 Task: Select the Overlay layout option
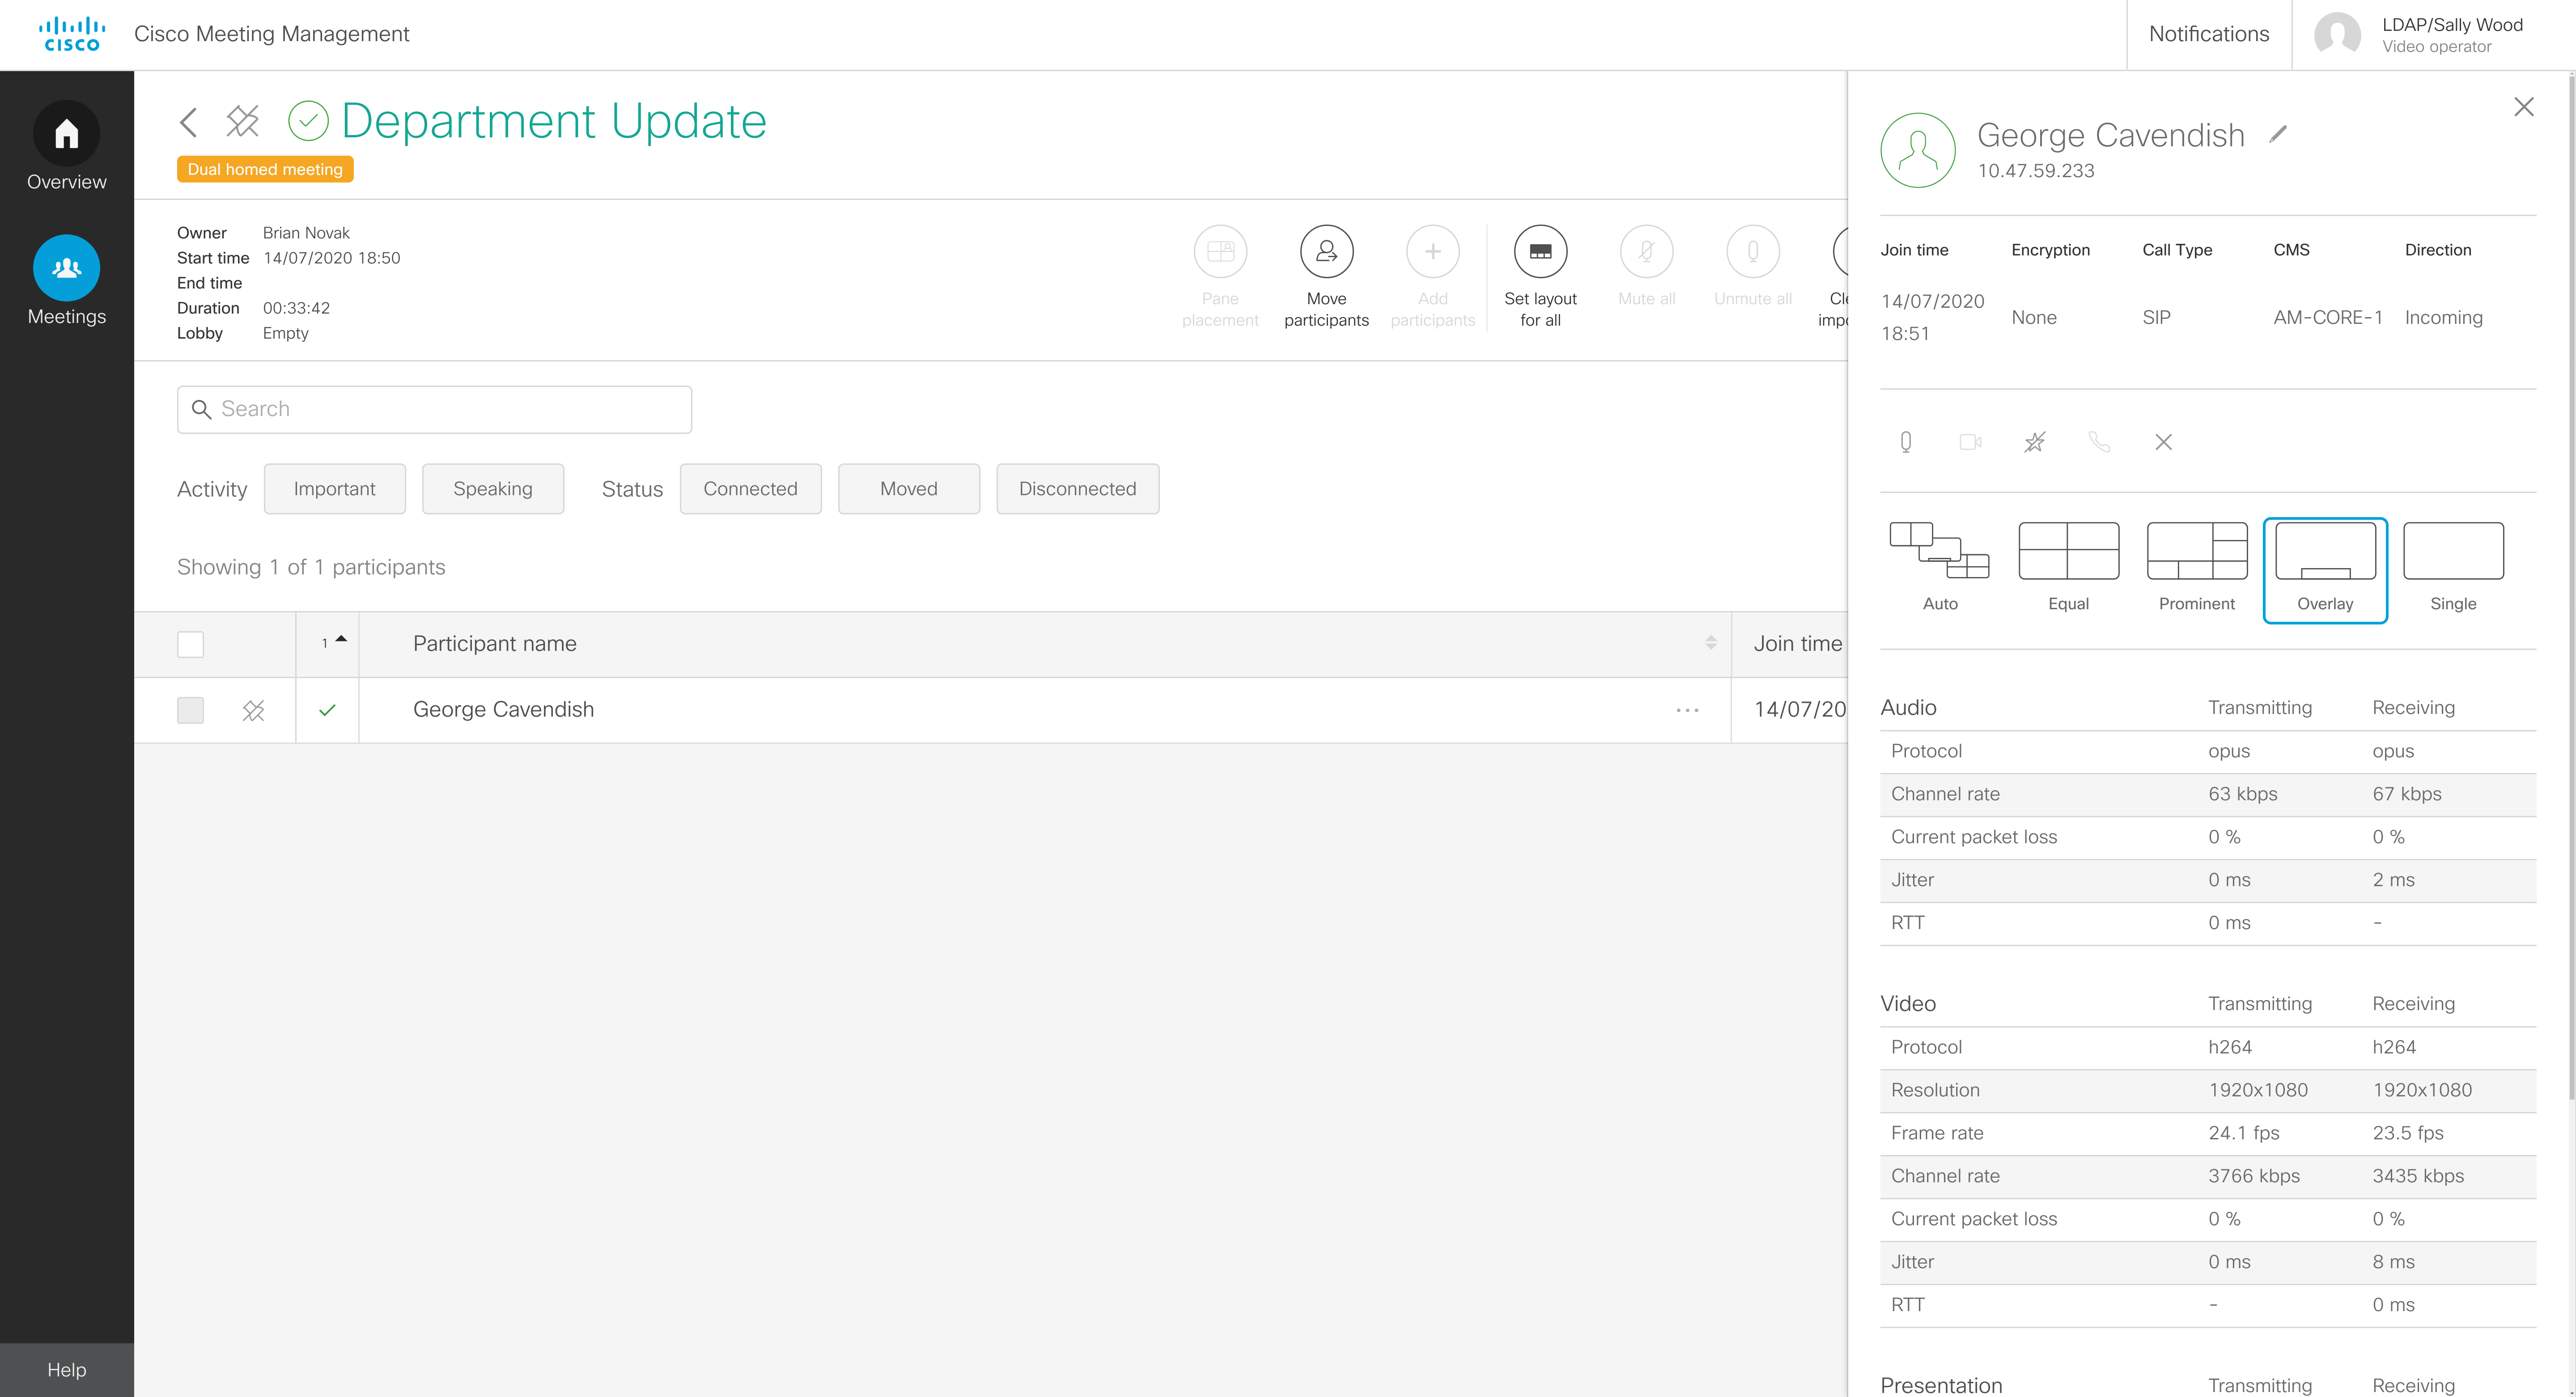pyautogui.click(x=2325, y=570)
